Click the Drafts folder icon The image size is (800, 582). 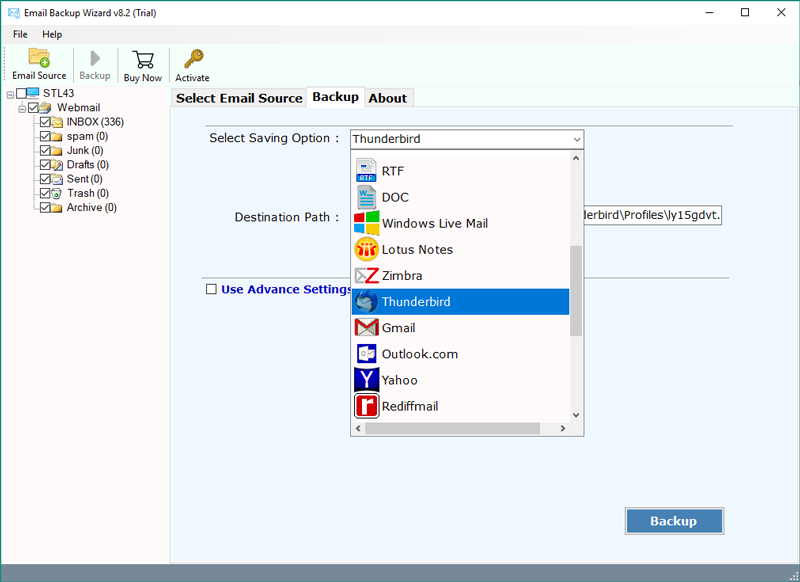click(57, 165)
